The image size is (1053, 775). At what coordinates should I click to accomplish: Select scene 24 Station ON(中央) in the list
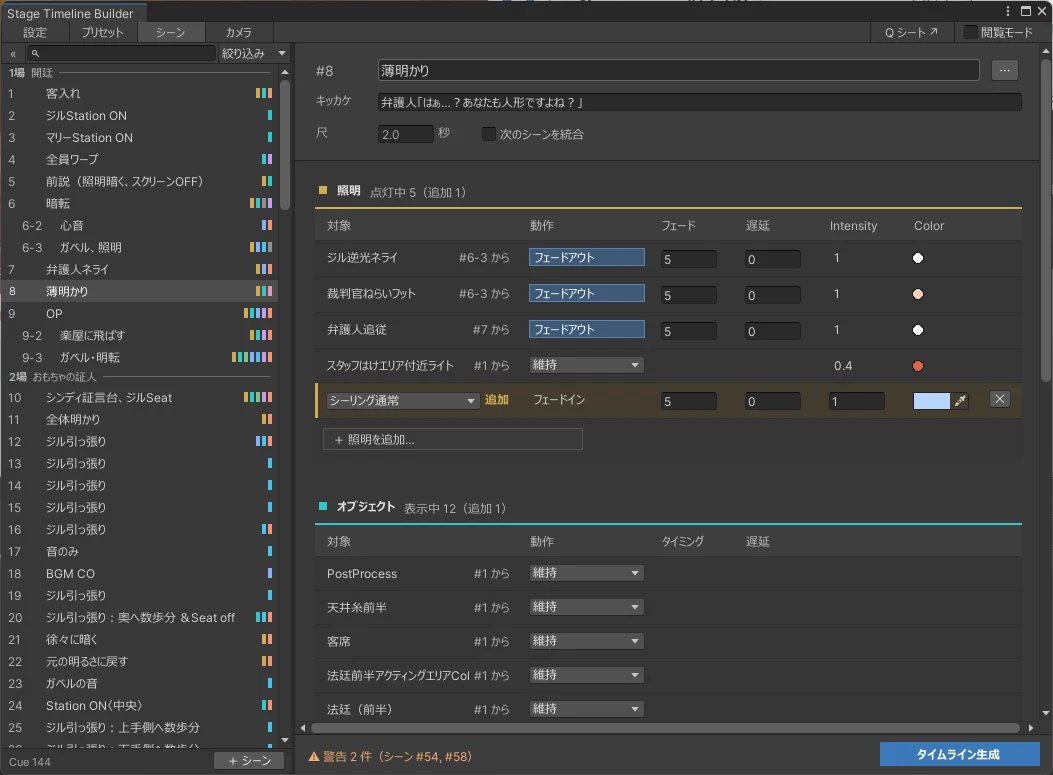coord(140,705)
